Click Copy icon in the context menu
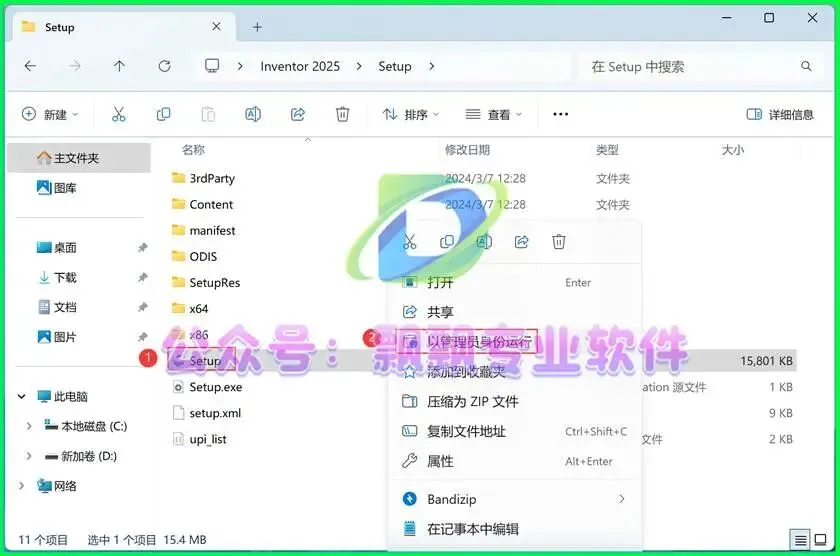 click(x=447, y=242)
